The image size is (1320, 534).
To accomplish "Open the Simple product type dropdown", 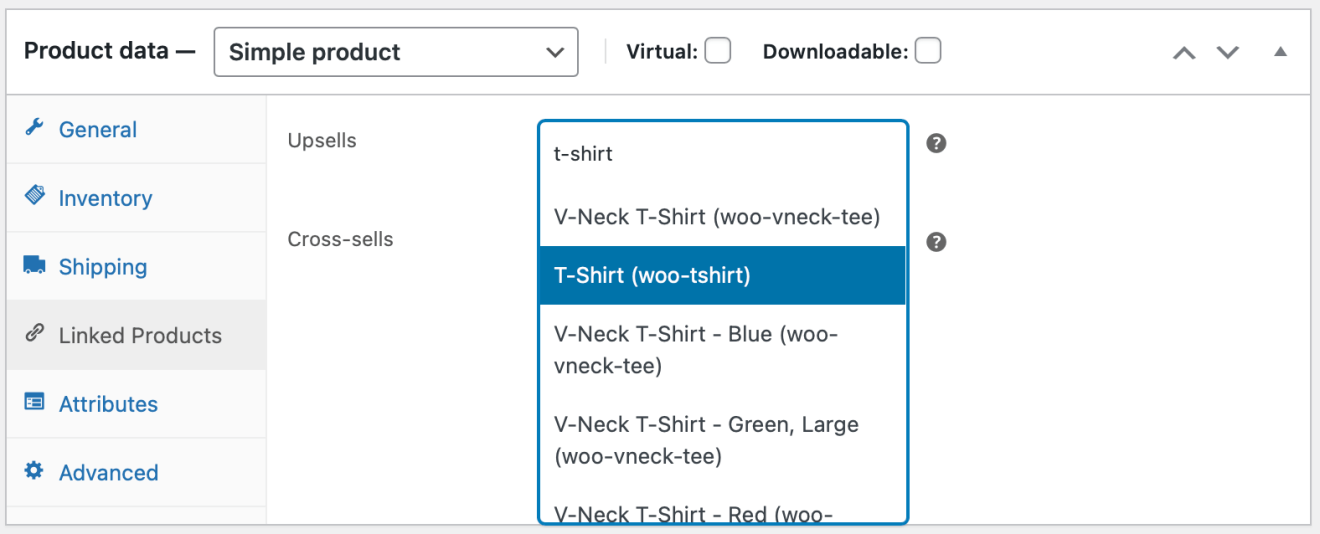I will click(396, 52).
